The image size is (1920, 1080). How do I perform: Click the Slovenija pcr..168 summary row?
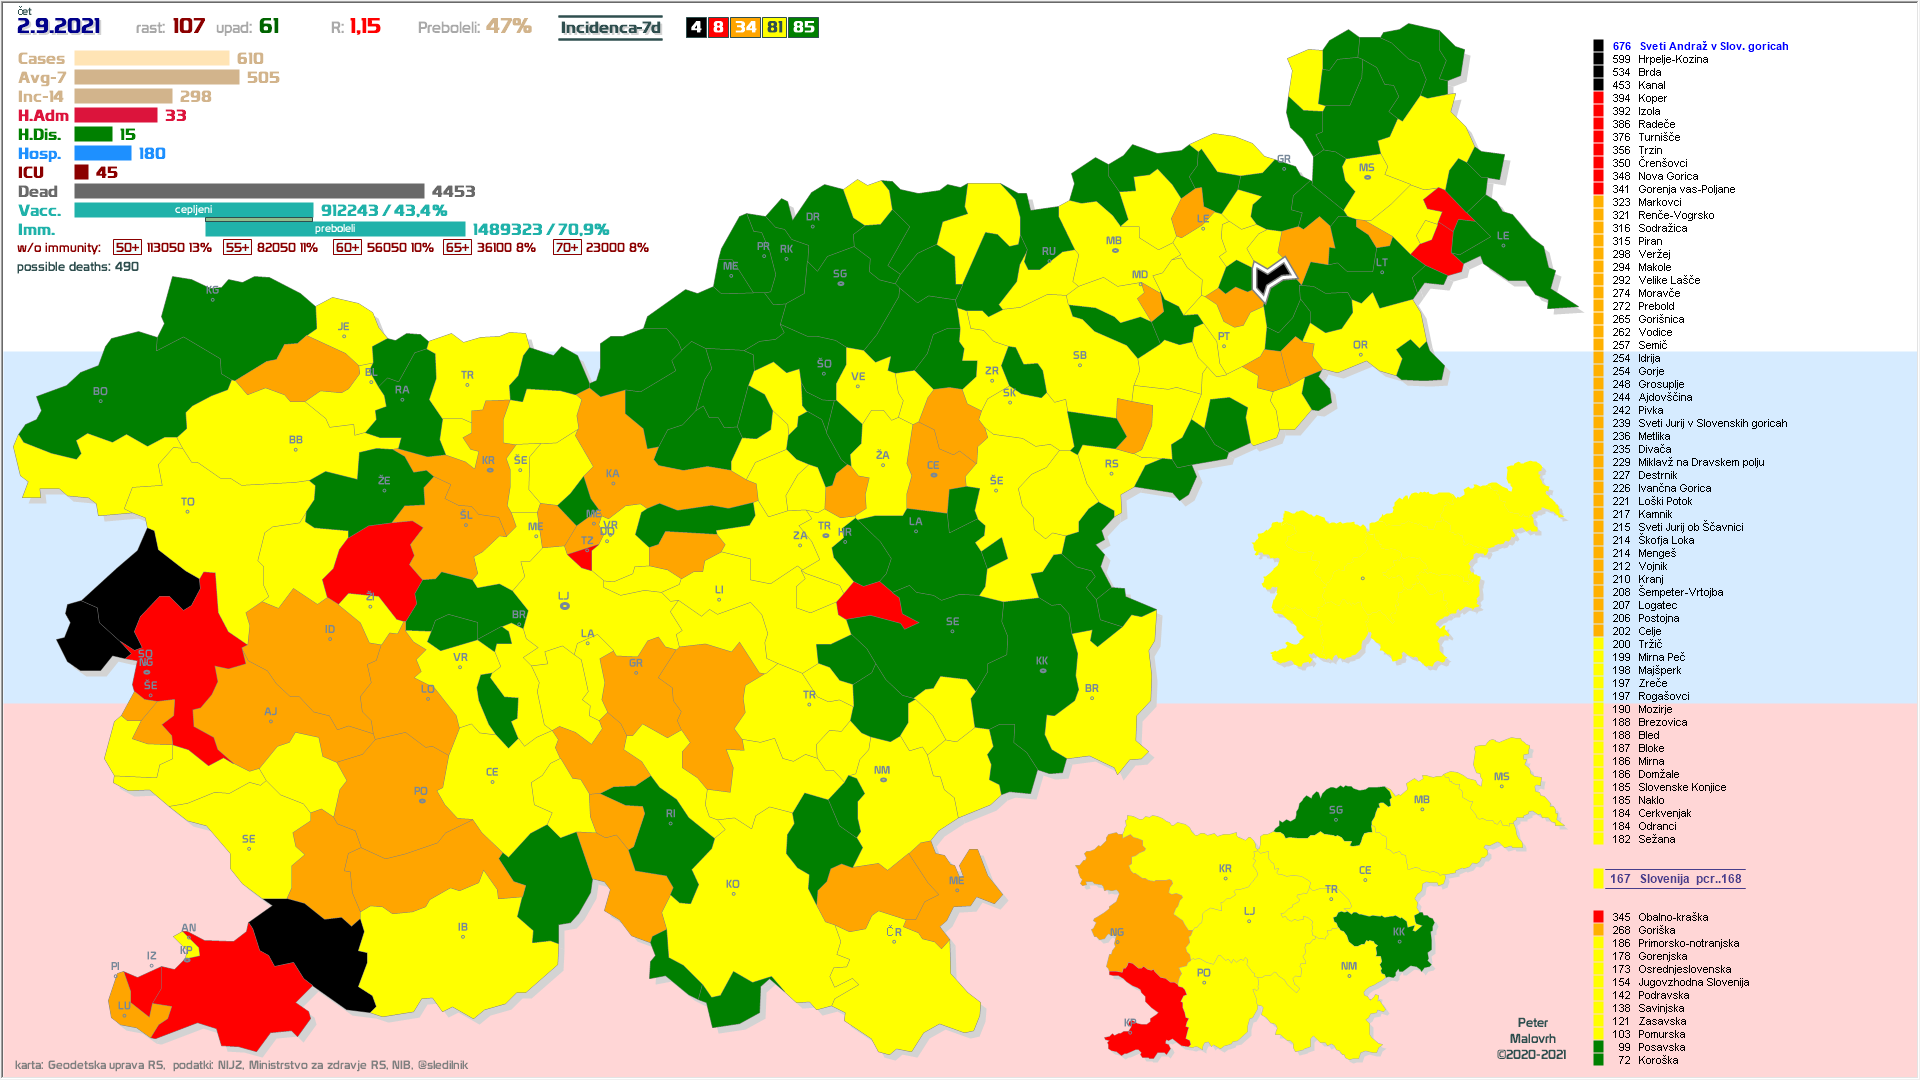click(x=1675, y=879)
